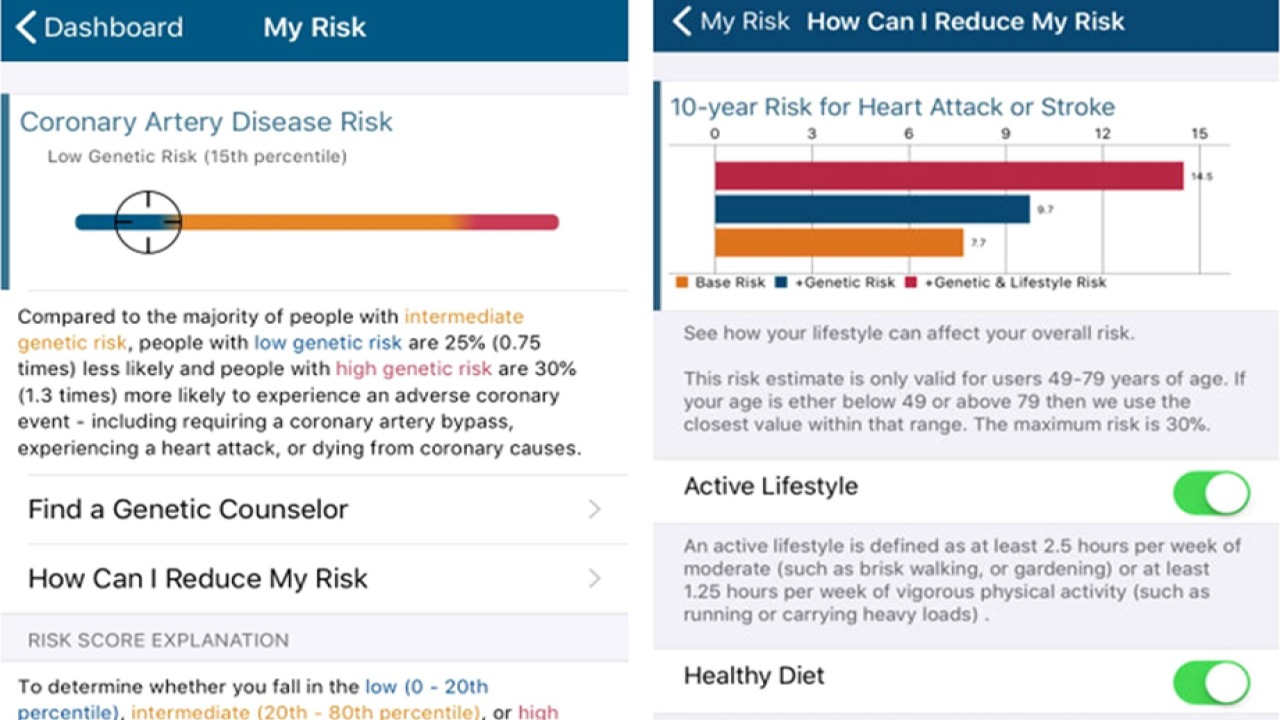
Task: Disable the Healthy Diet toggle
Action: tap(1211, 683)
